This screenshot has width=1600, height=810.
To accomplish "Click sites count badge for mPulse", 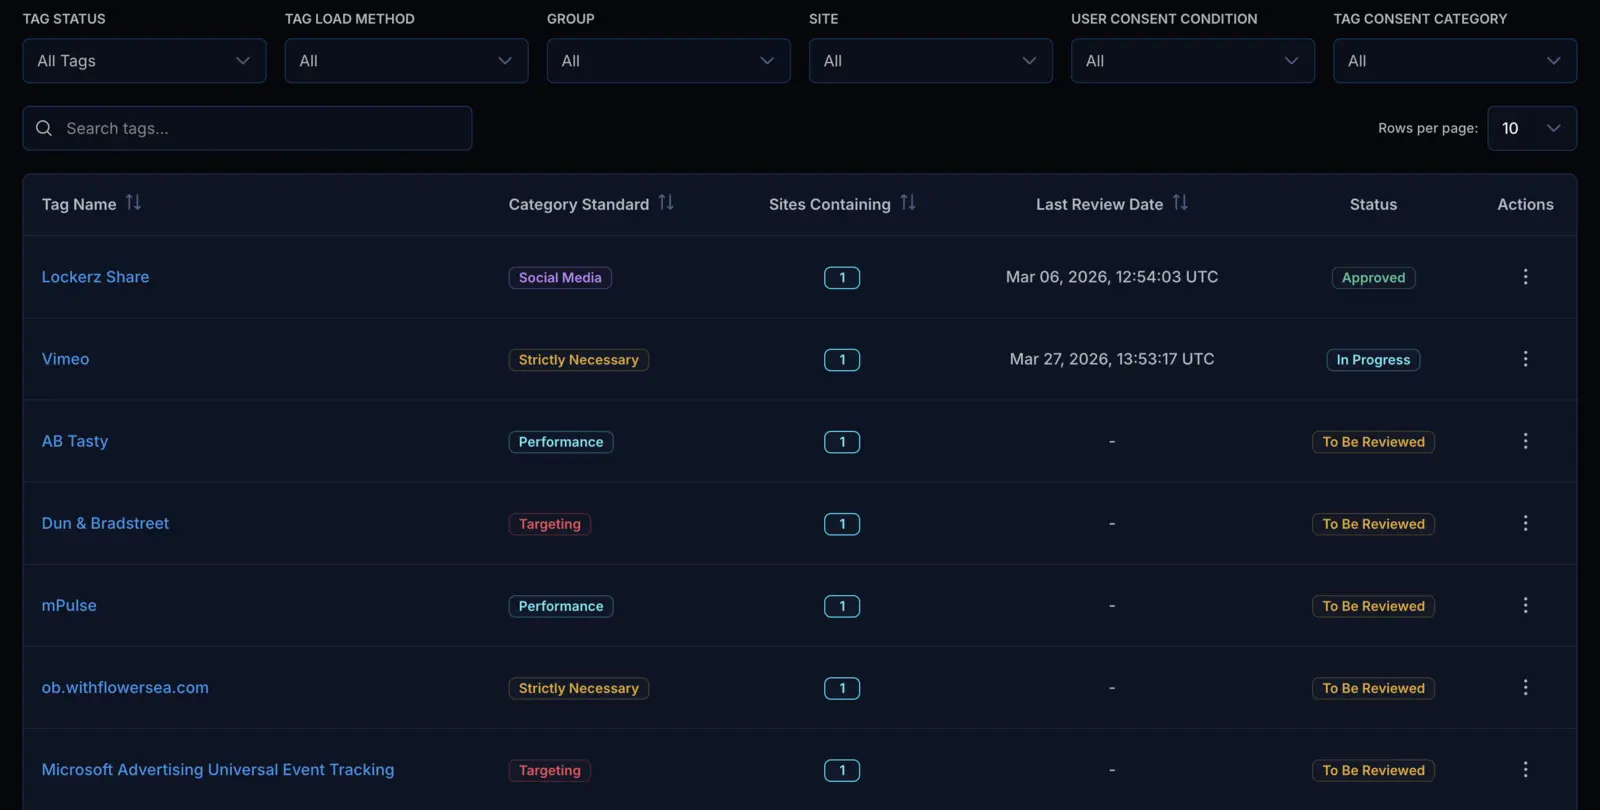I will click(x=842, y=606).
